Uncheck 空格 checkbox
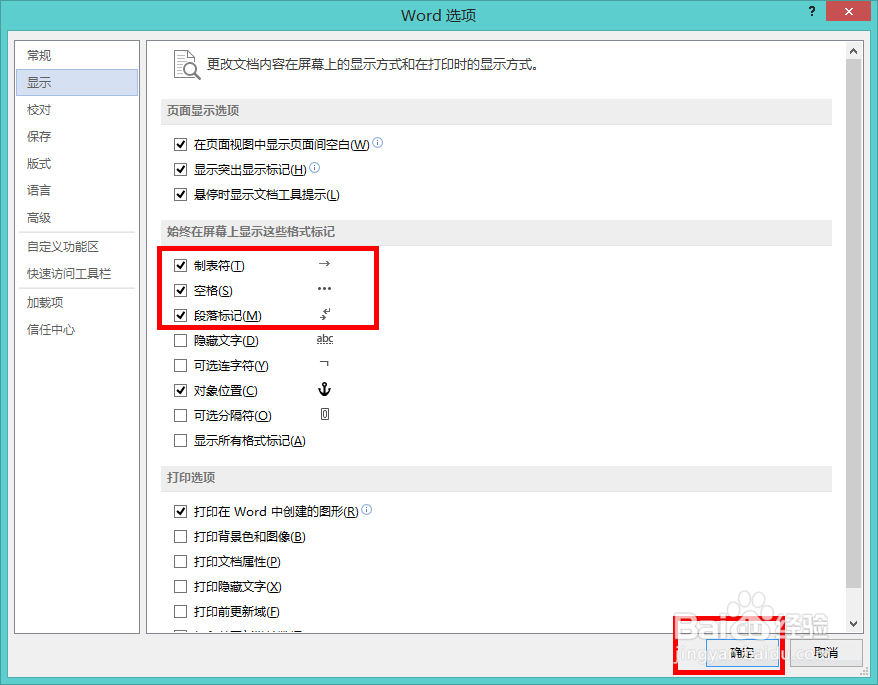The width and height of the screenshot is (878, 685). click(x=180, y=291)
